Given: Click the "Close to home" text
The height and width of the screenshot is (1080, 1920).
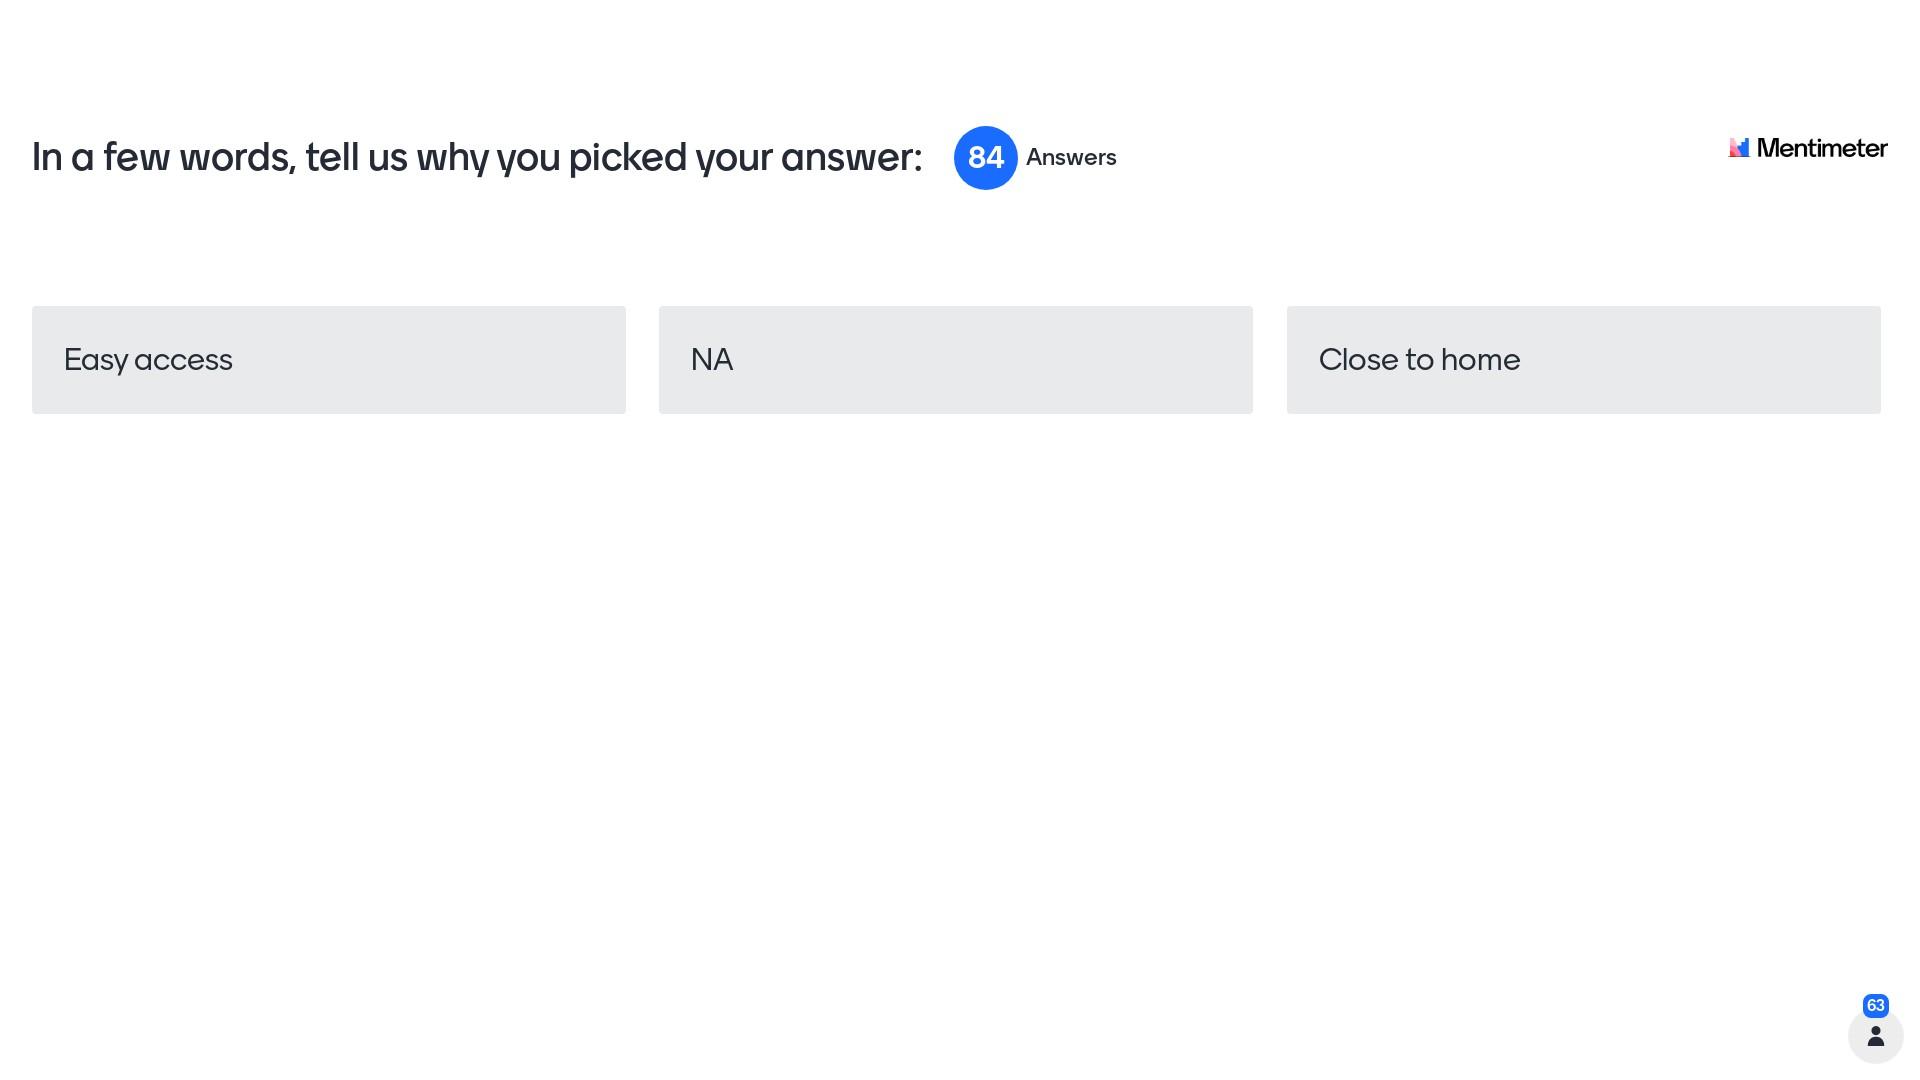Looking at the screenshot, I should pos(1419,360).
